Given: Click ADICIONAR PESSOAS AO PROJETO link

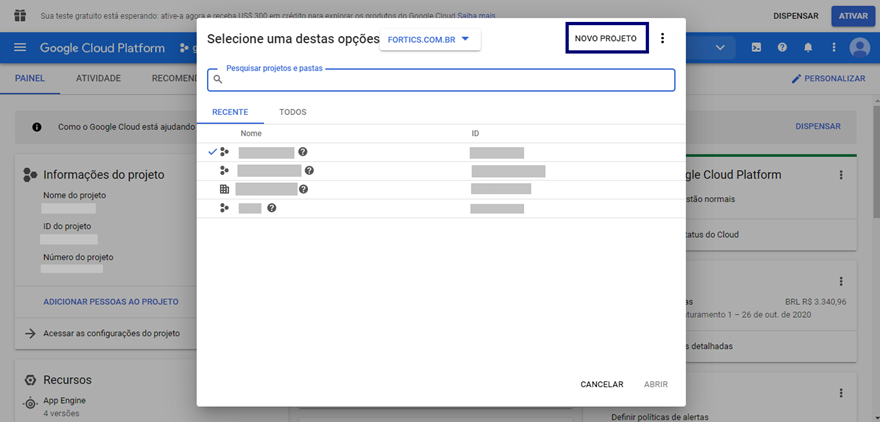Looking at the screenshot, I should (x=111, y=302).
